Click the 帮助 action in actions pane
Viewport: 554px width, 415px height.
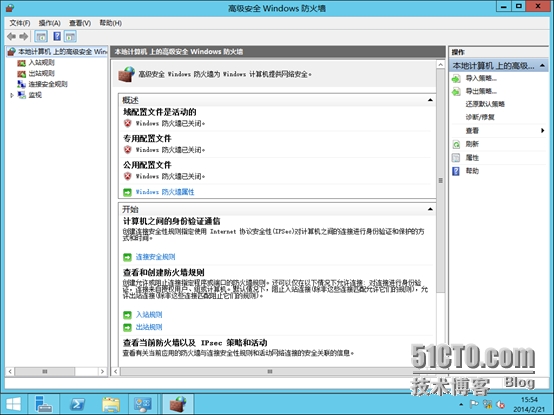tap(472, 171)
